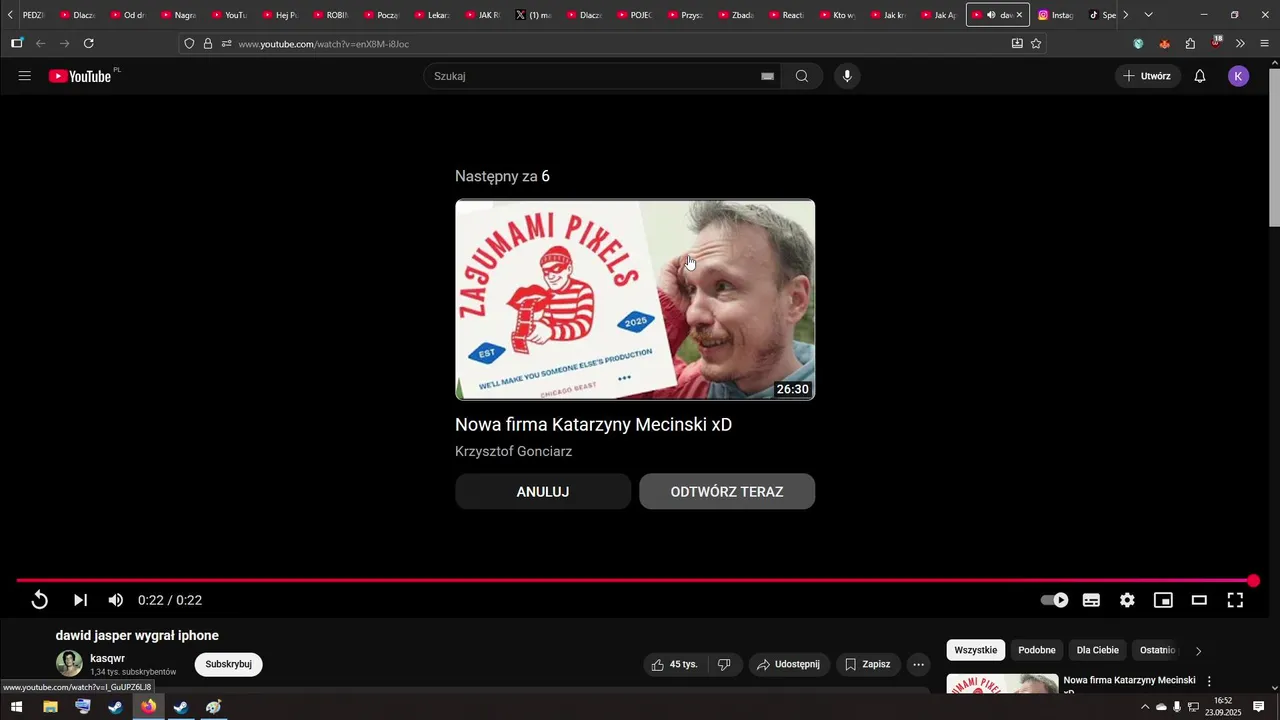This screenshot has width=1280, height=720.
Task: Reload the page in browser
Action: (89, 43)
